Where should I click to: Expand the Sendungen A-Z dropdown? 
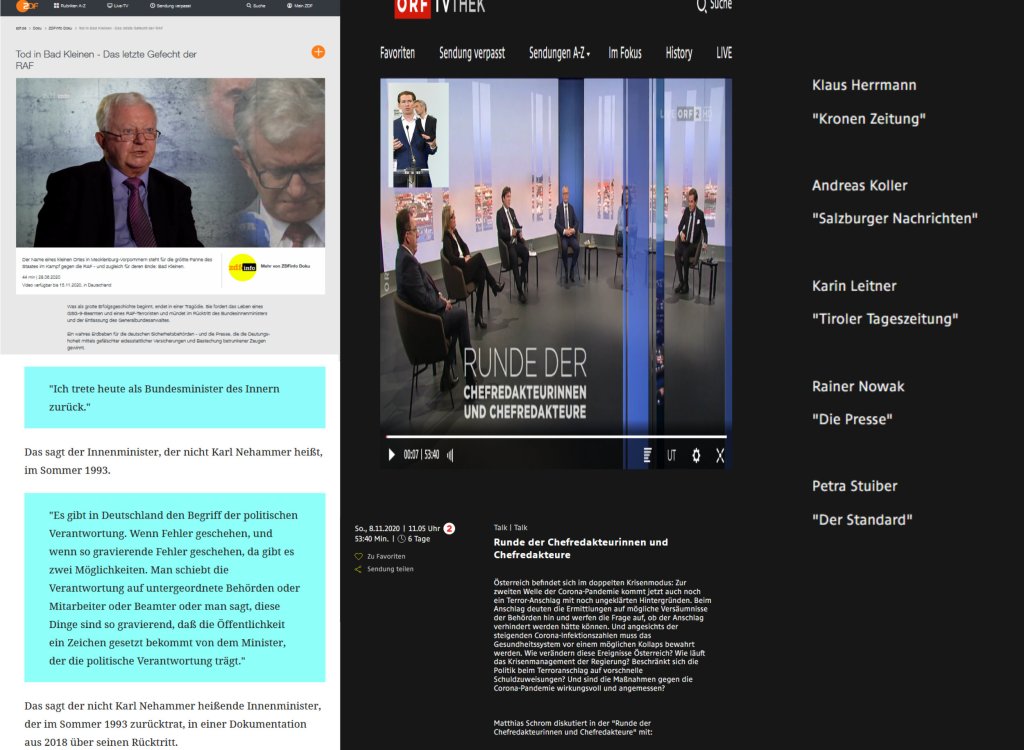point(559,53)
